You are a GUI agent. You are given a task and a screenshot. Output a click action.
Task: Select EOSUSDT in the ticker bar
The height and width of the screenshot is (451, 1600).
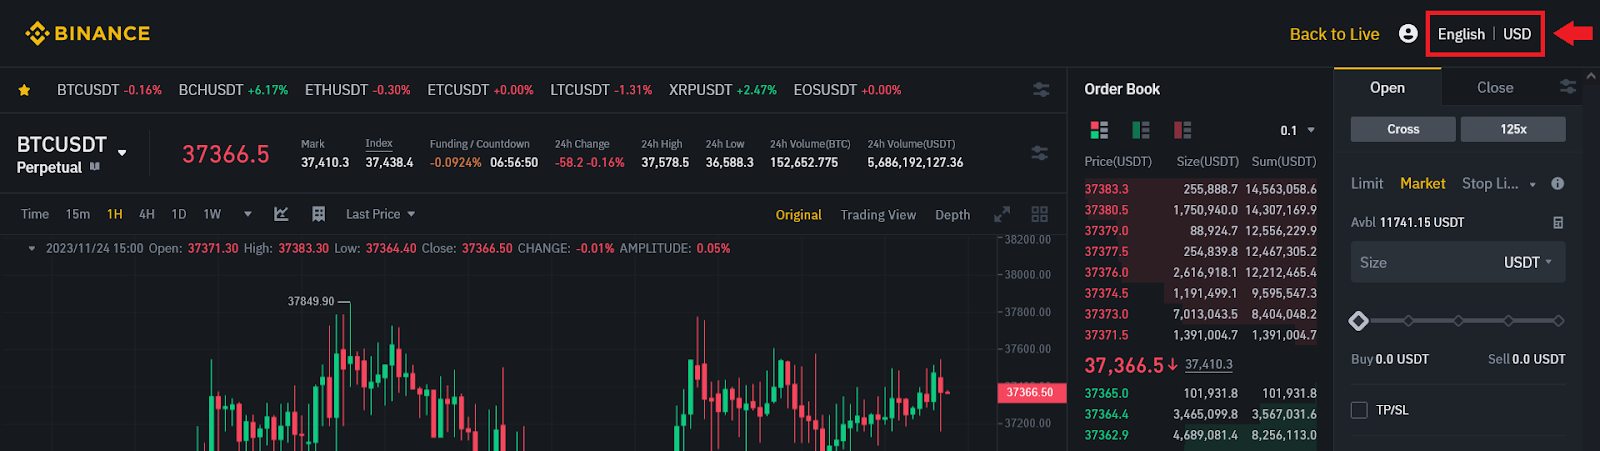click(847, 90)
